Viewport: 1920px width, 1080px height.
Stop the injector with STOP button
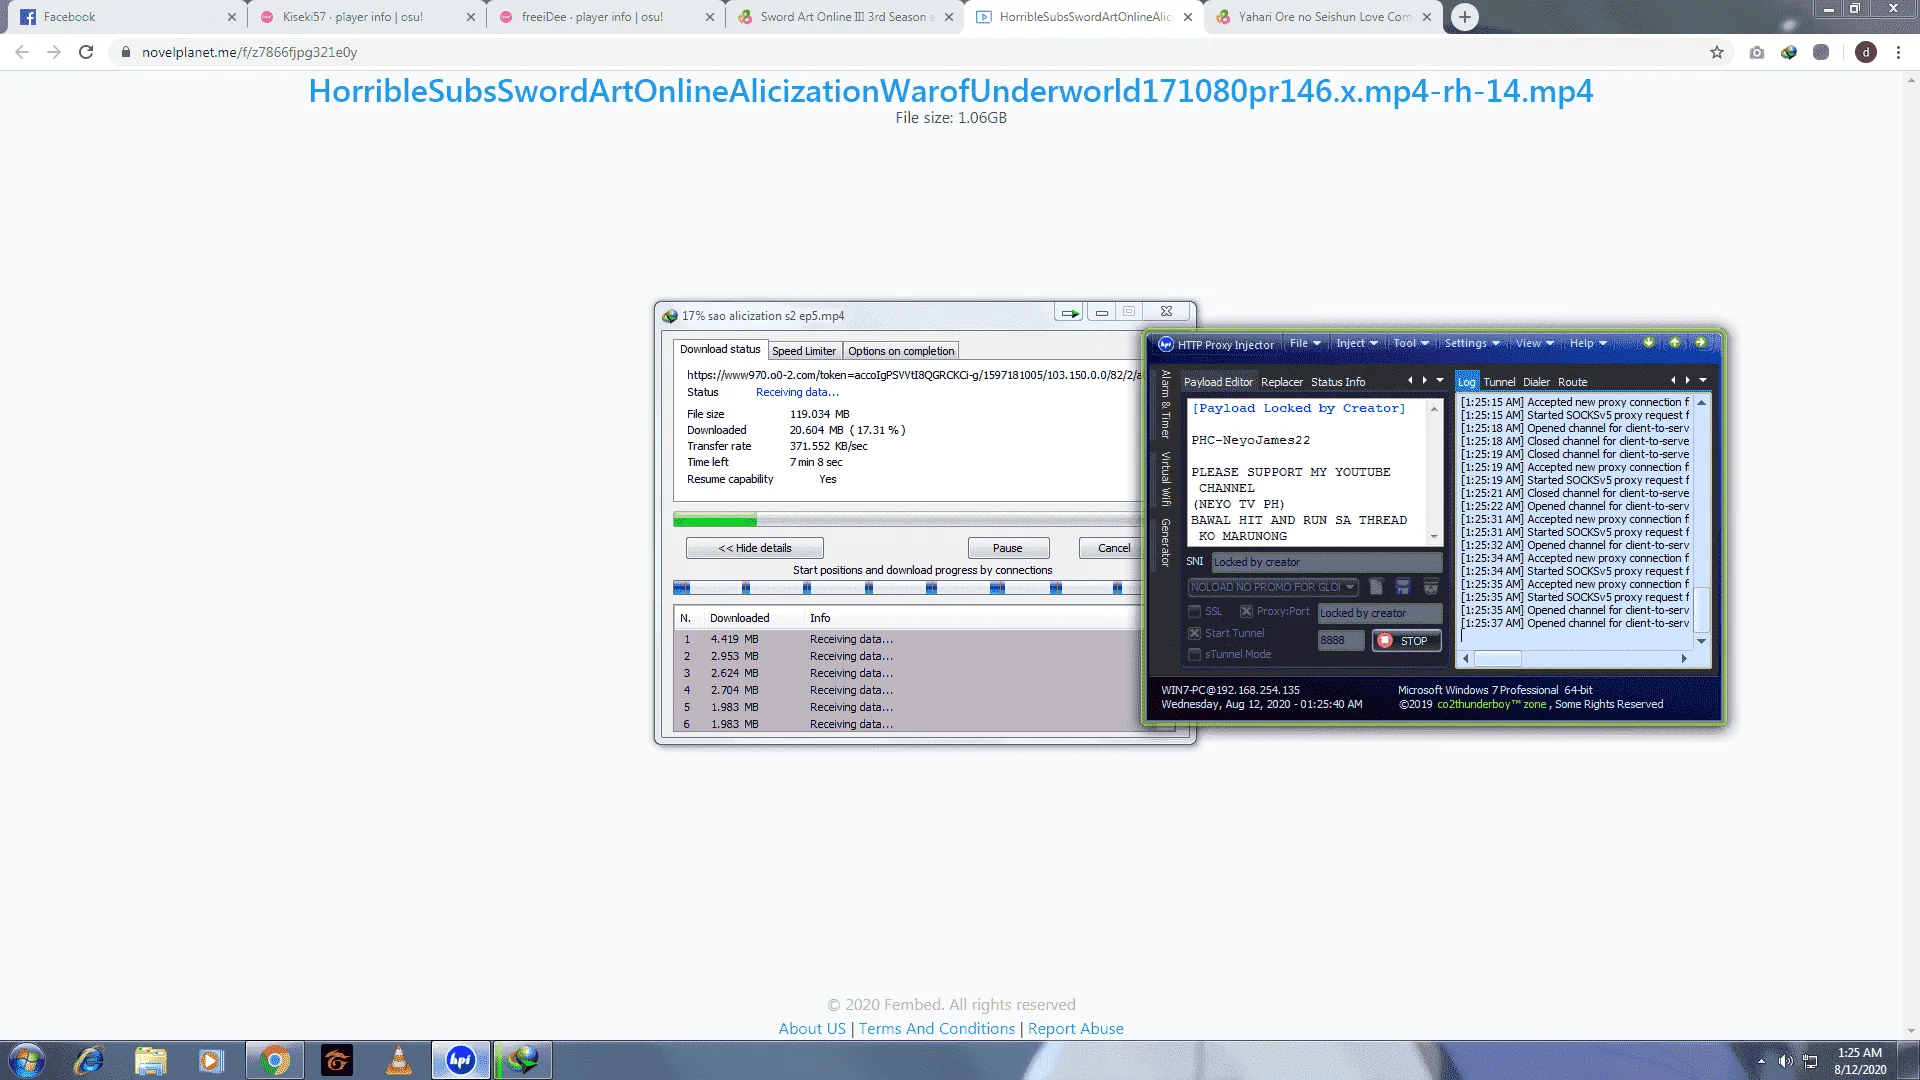pos(1406,641)
